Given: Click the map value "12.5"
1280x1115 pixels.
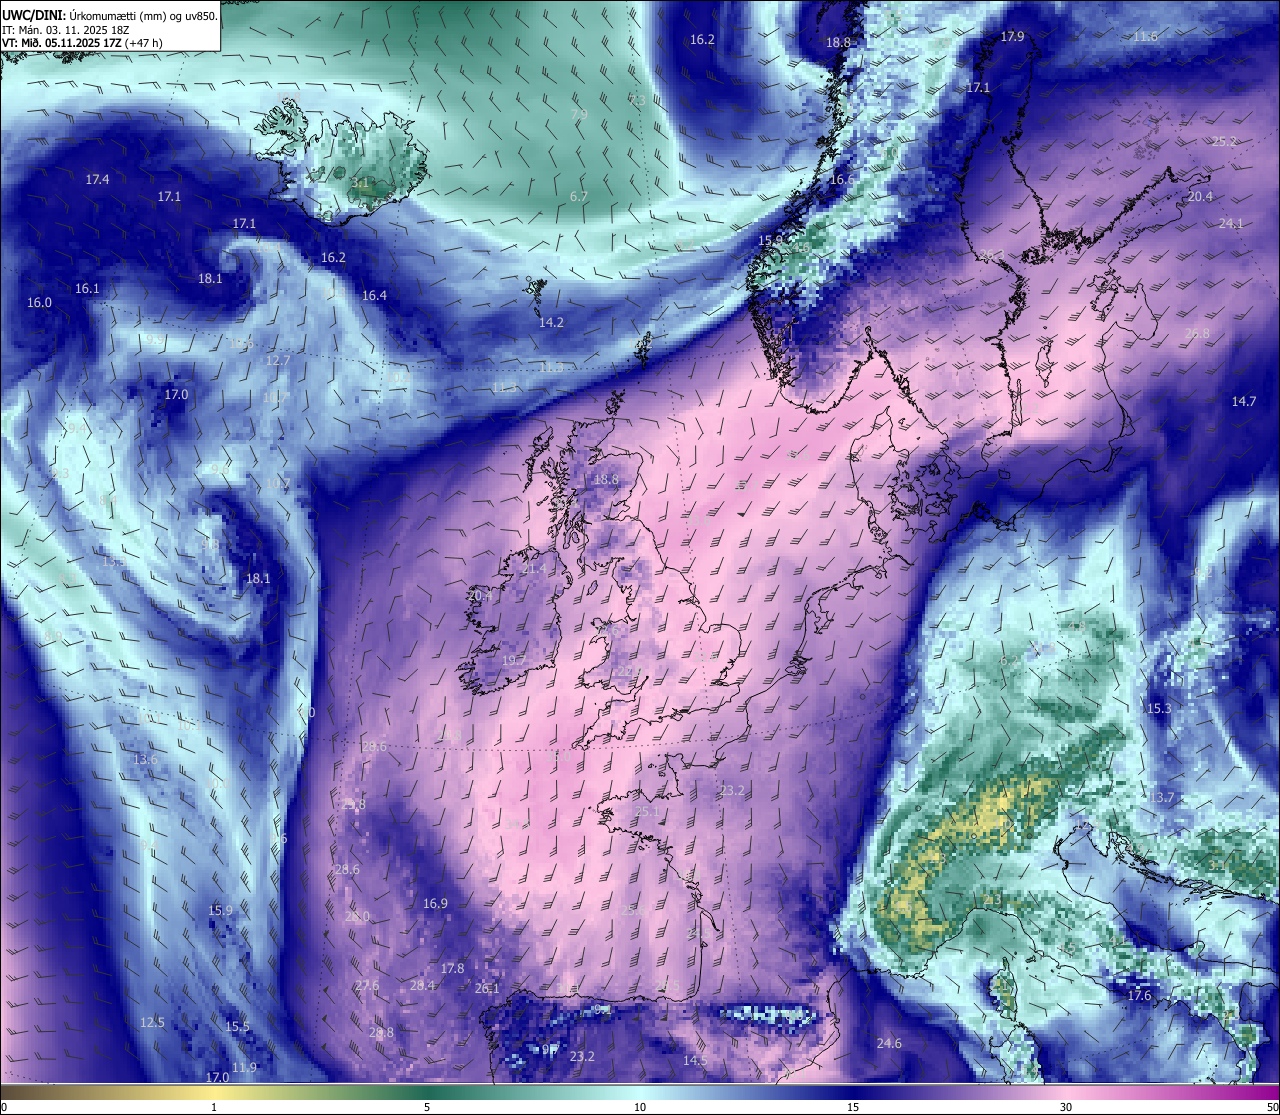Looking at the screenshot, I should (152, 1023).
